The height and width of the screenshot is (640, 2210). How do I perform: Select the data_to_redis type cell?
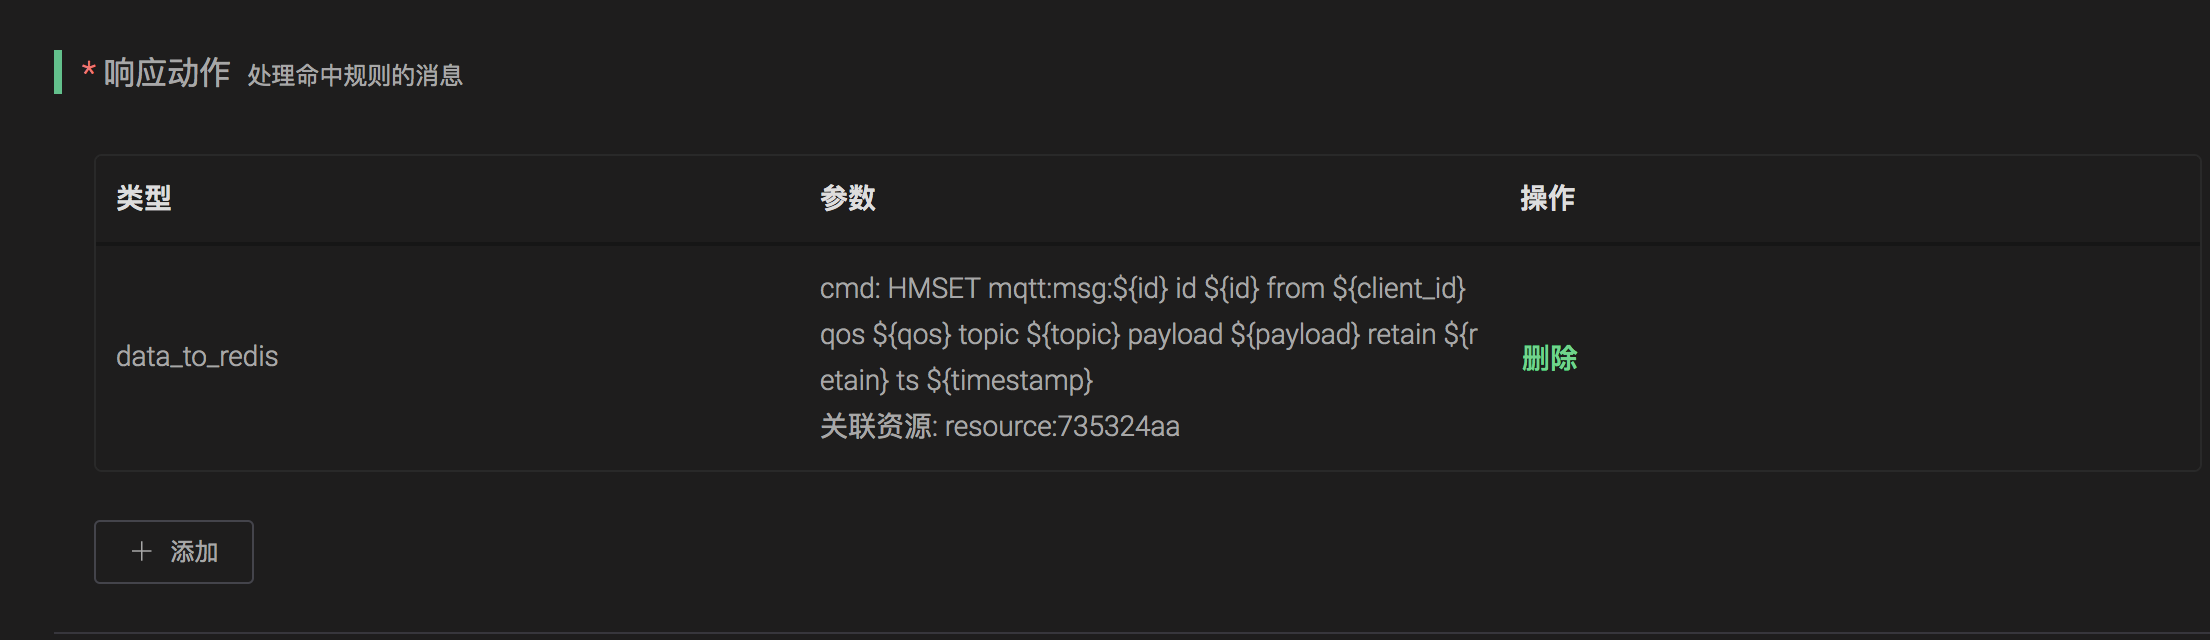pyautogui.click(x=197, y=357)
